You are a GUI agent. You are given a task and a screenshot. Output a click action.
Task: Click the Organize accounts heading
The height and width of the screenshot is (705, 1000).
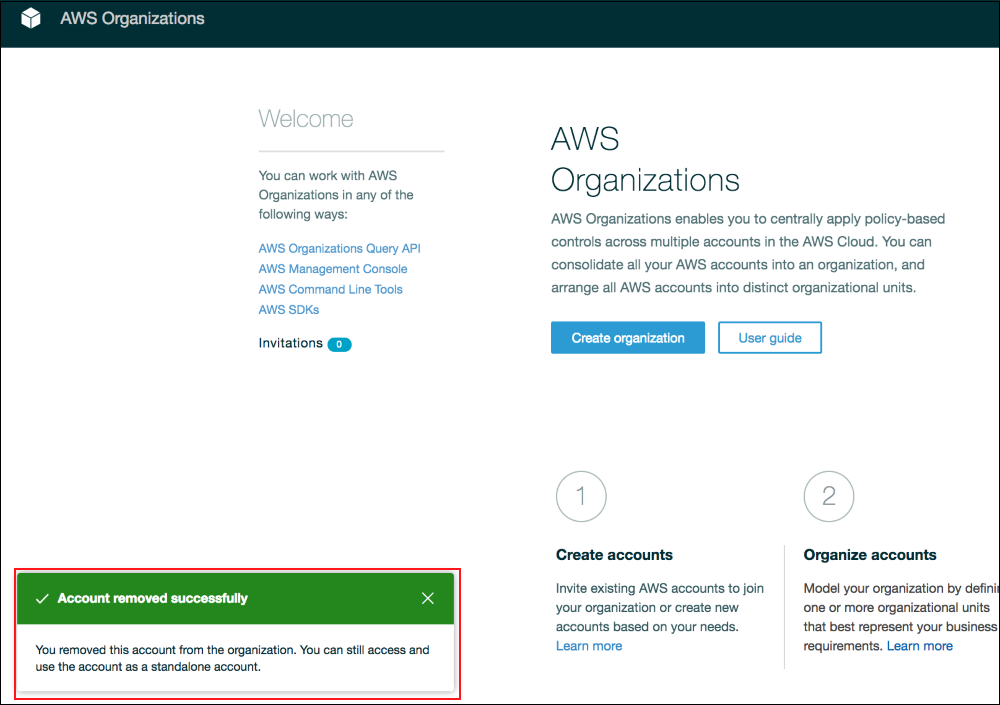point(869,555)
